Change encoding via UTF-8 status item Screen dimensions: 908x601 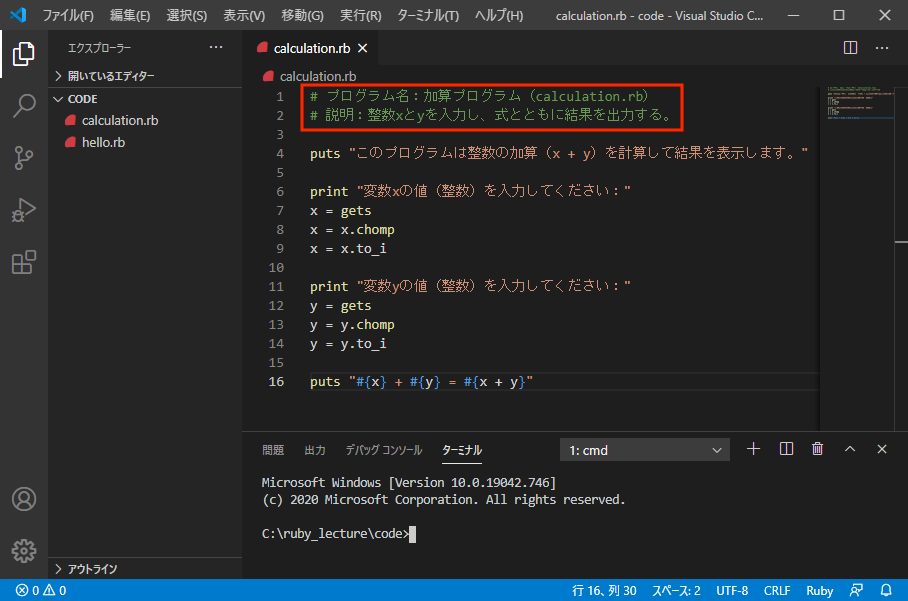[x=732, y=590]
